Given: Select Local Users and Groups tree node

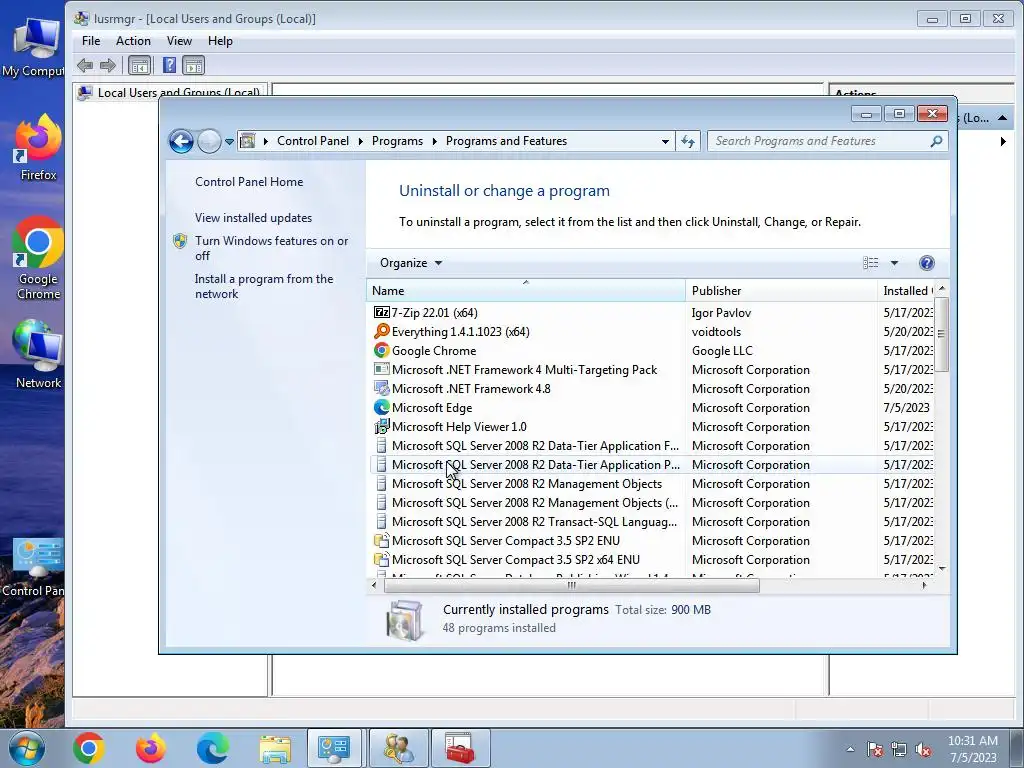Looking at the screenshot, I should click(x=170, y=92).
